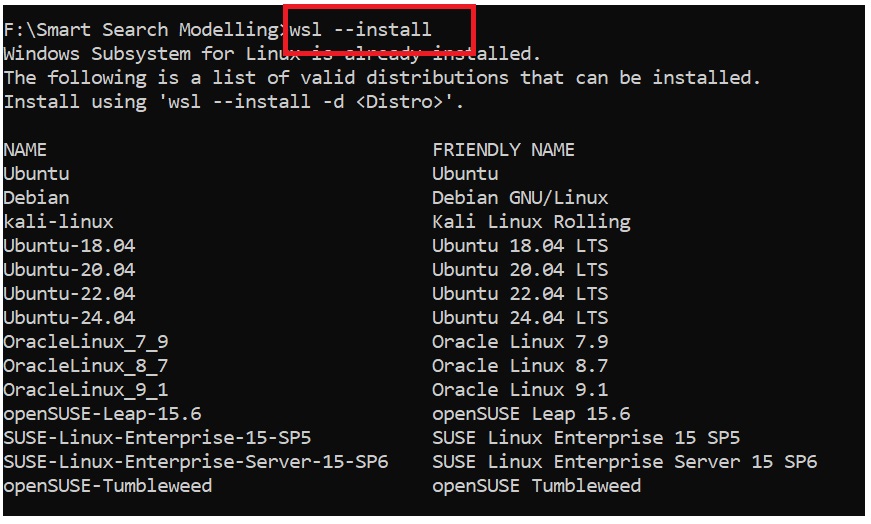Click SUSE-Linux-Enterprise-Server-15-SP6 name
This screenshot has width=871, height=524.
click(x=195, y=461)
